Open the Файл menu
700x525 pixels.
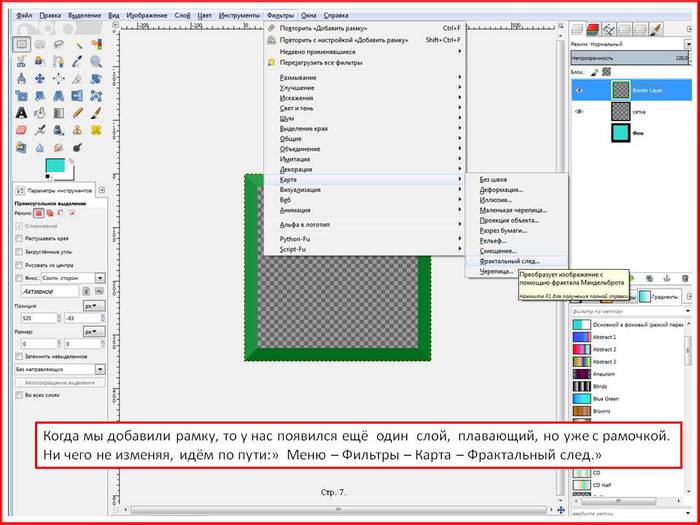click(24, 15)
